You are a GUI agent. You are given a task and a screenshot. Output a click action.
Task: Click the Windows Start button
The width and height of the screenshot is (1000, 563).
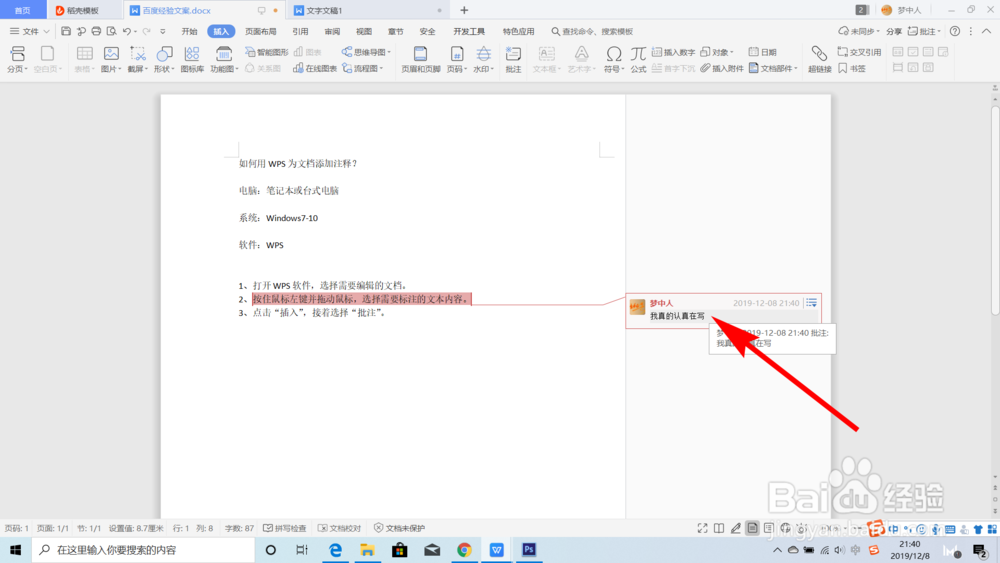click(x=15, y=550)
